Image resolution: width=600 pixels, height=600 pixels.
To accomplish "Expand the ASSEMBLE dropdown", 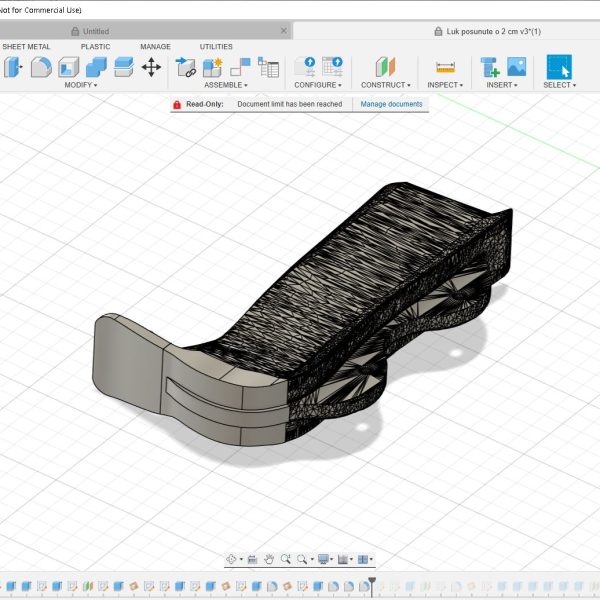I will [x=225, y=85].
